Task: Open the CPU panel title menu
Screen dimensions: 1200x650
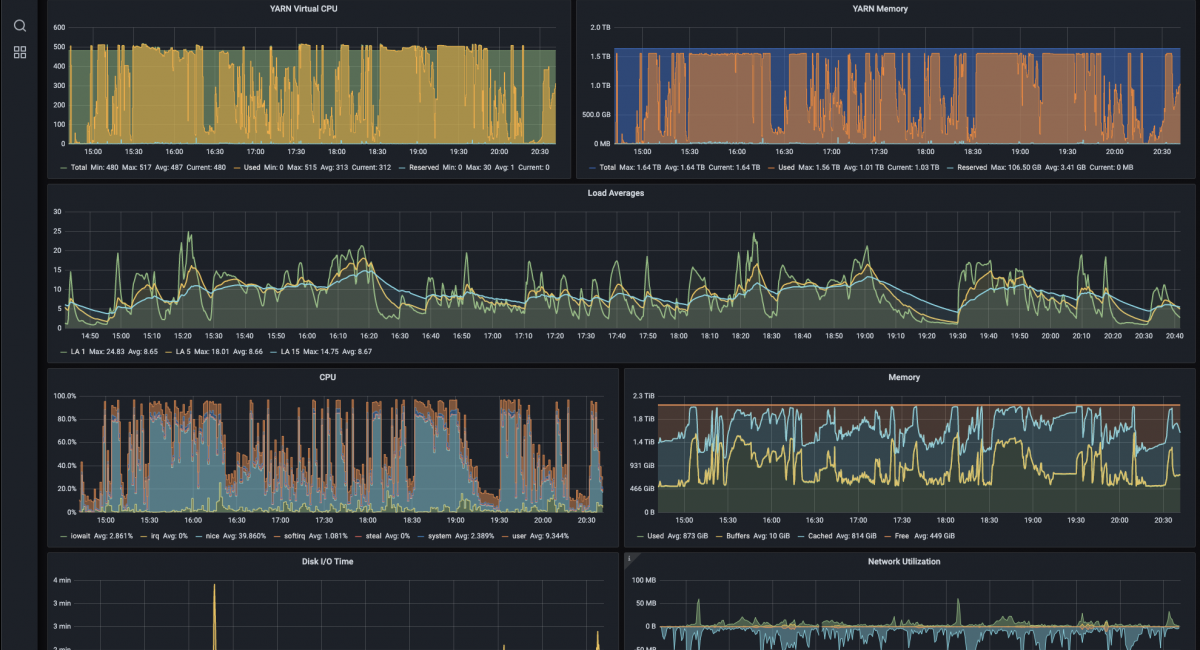Action: coord(327,378)
